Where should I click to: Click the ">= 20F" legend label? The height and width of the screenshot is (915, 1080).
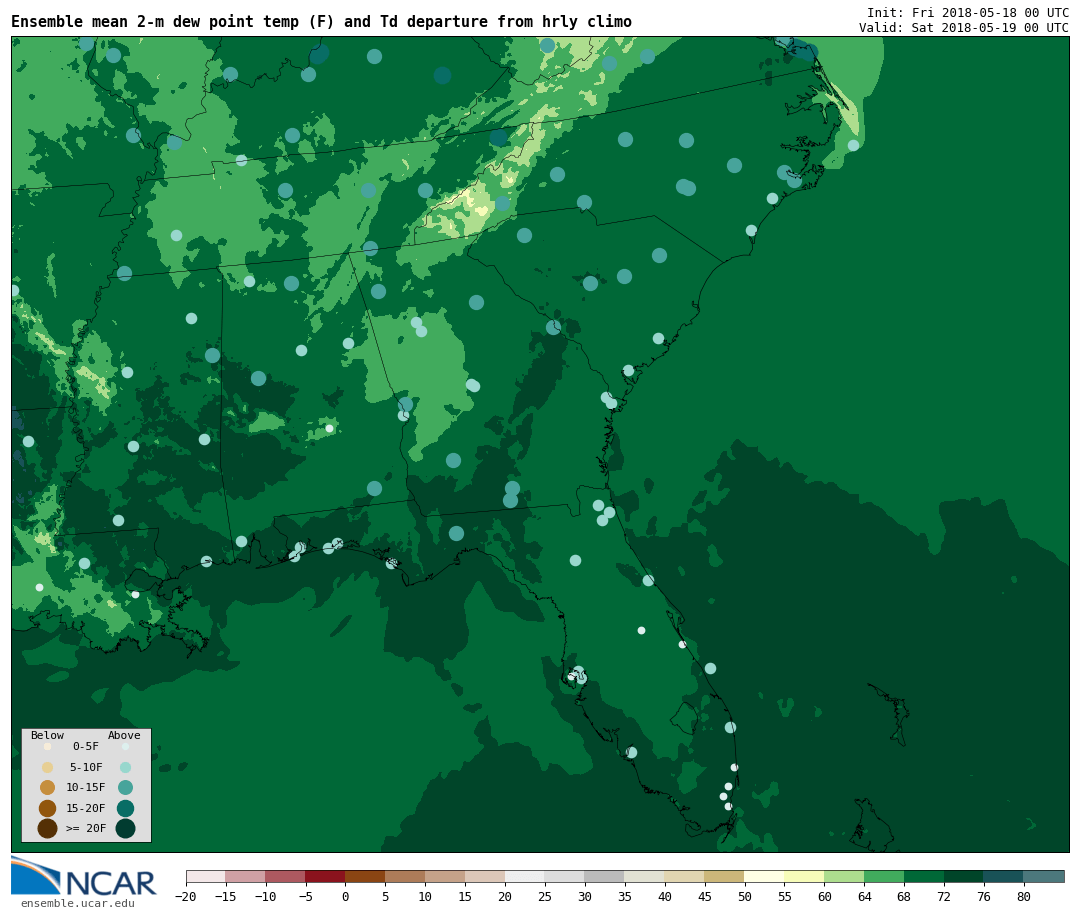point(86,828)
